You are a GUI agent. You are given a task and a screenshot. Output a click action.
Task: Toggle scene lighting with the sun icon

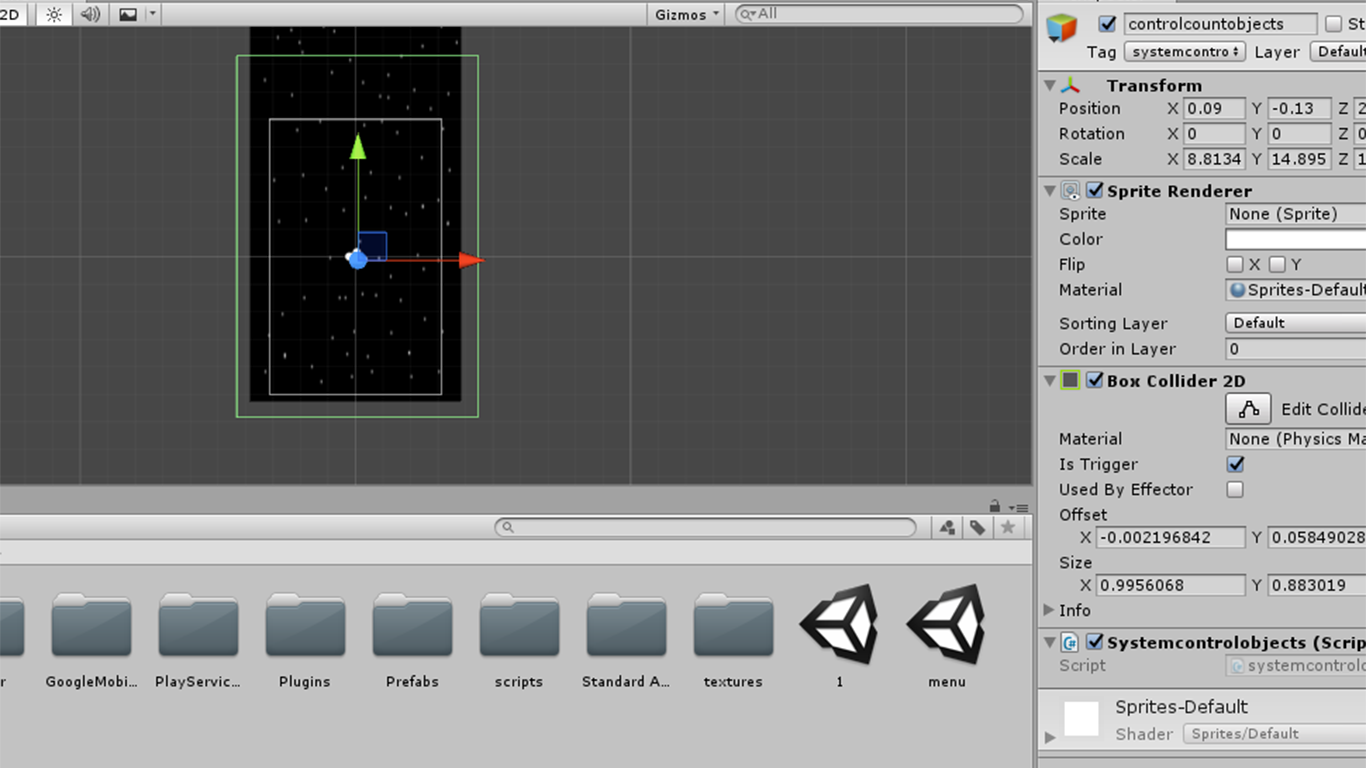click(x=54, y=14)
